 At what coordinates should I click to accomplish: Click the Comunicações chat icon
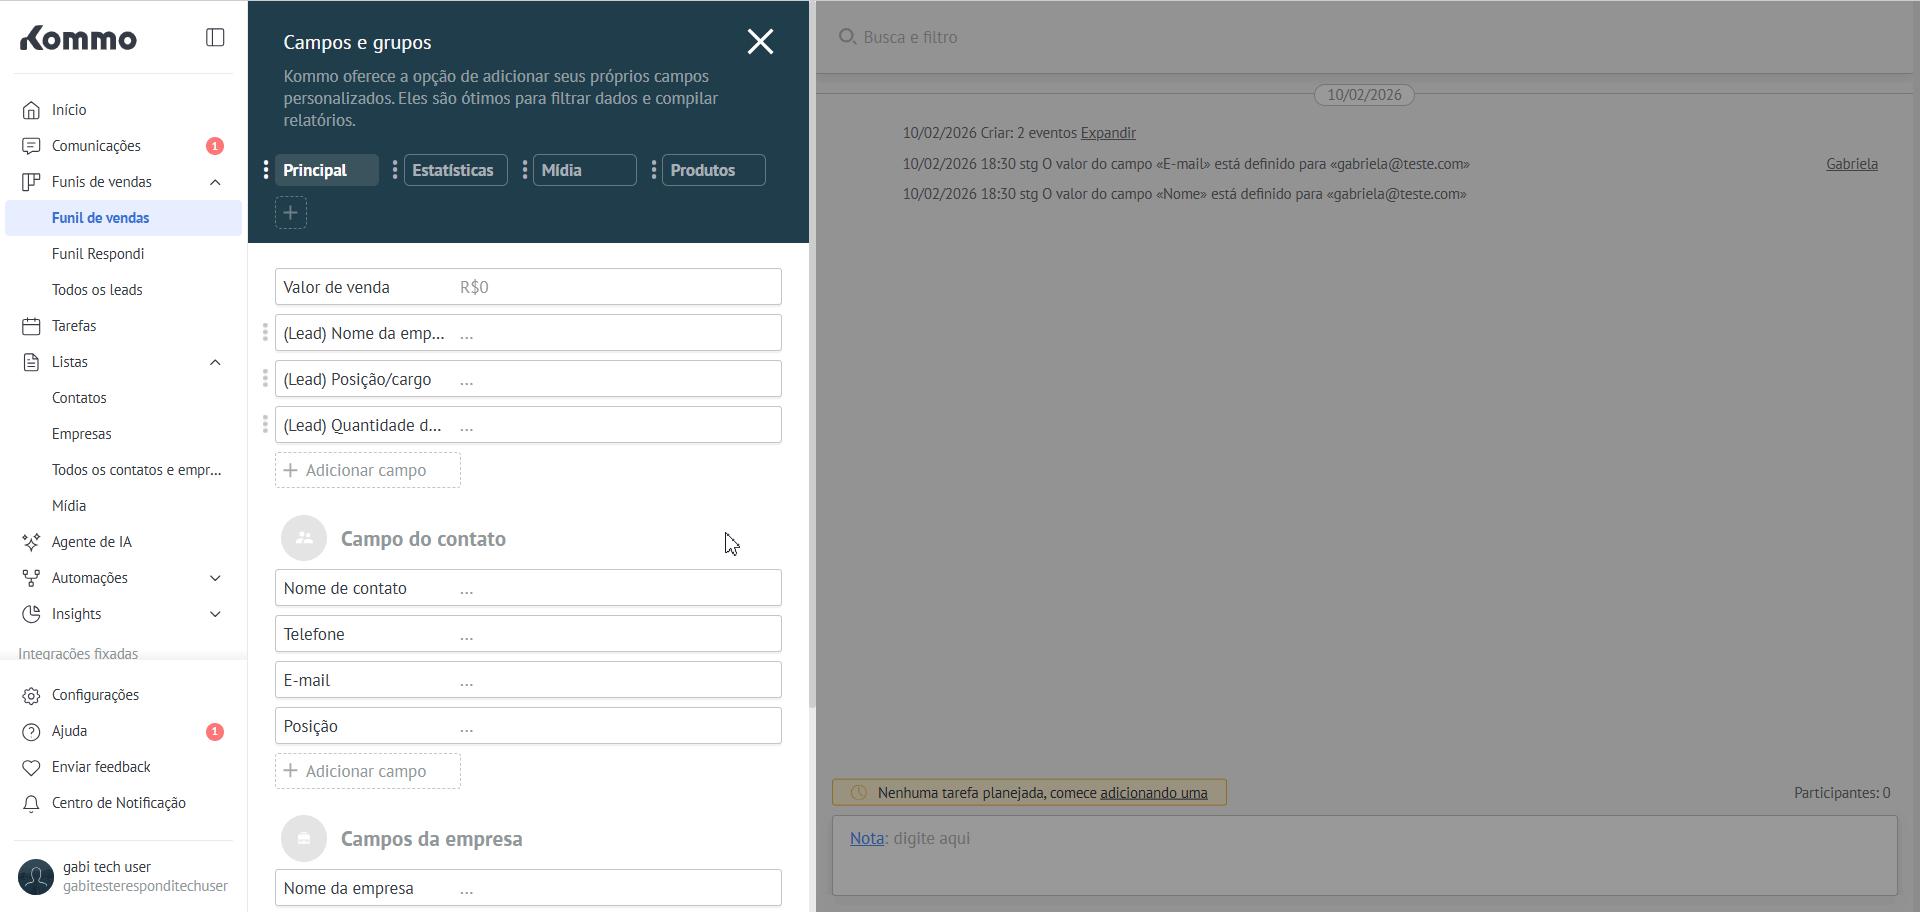tap(31, 146)
